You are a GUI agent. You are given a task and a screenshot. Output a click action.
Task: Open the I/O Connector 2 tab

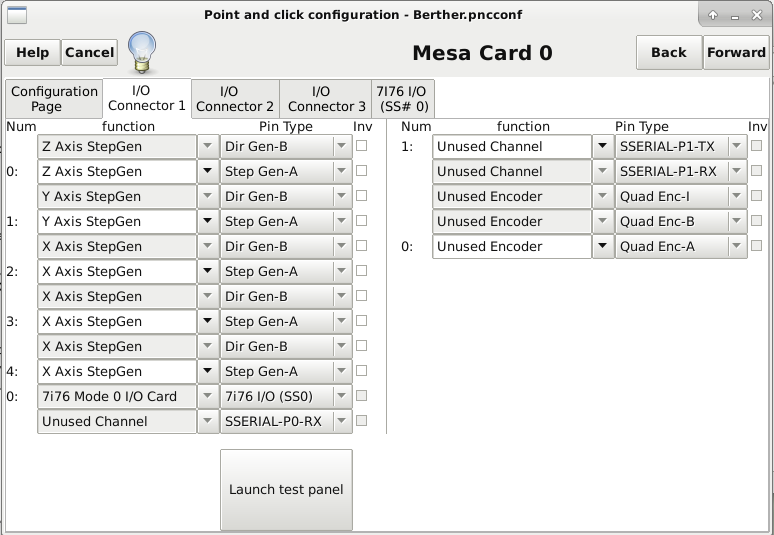click(235, 99)
